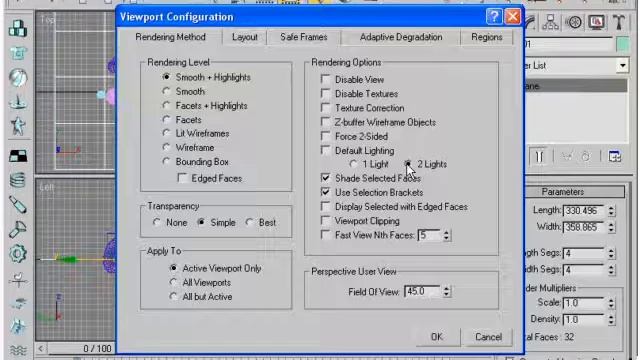The image size is (640, 360).
Task: Enable Force 2-Sided checkbox
Action: click(325, 136)
